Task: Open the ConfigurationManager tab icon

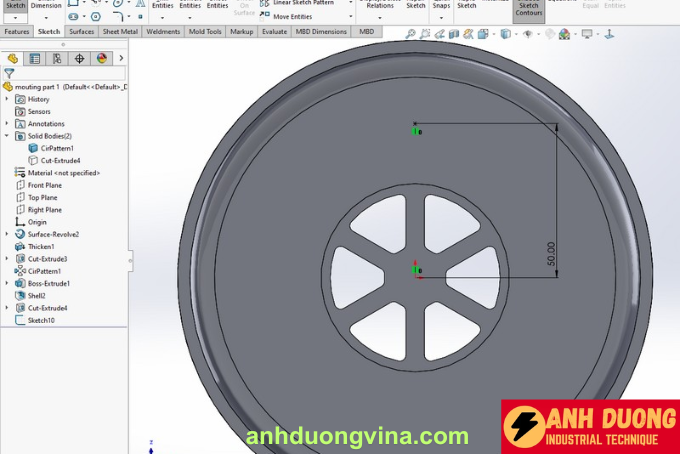Action: (57, 58)
